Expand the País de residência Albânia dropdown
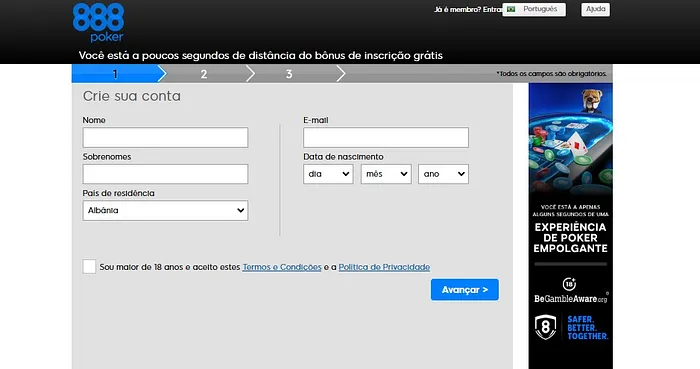Viewport: 700px width, 369px height. [x=165, y=211]
